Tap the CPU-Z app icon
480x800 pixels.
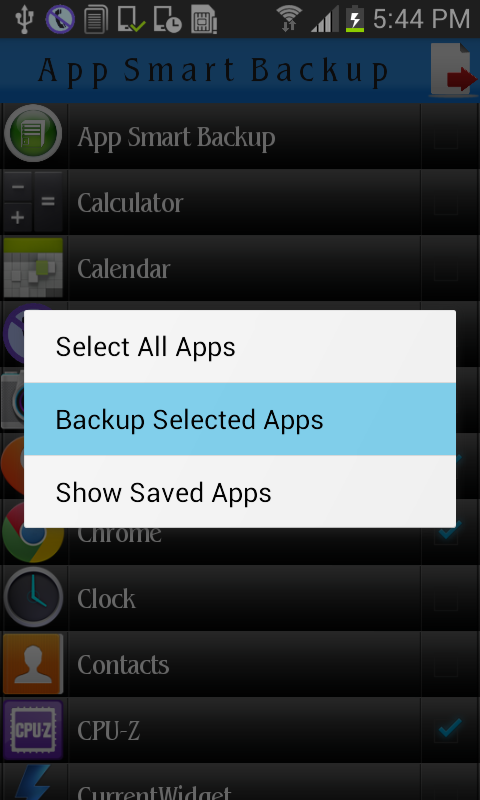pos(33,730)
